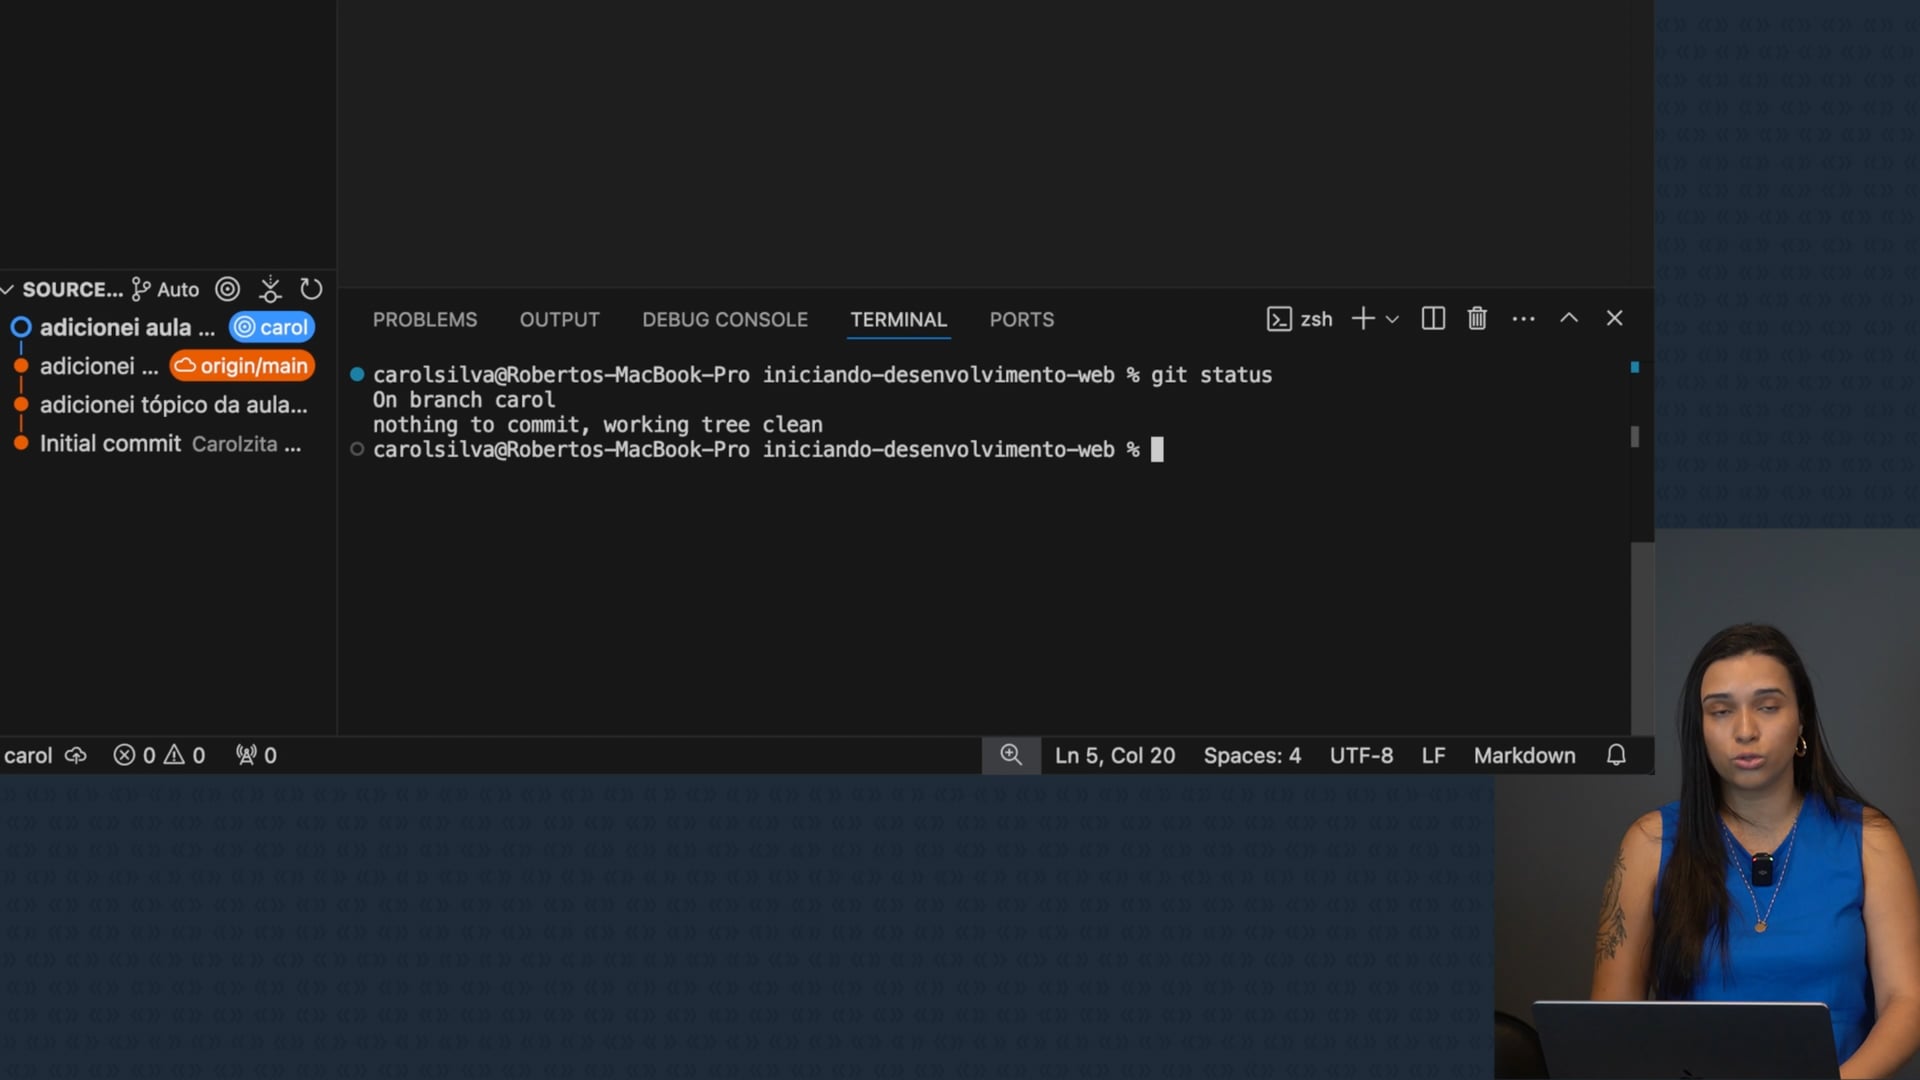Viewport: 1920px width, 1080px height.
Task: Open the terminal panel's more actions ellipsis
Action: click(1523, 319)
